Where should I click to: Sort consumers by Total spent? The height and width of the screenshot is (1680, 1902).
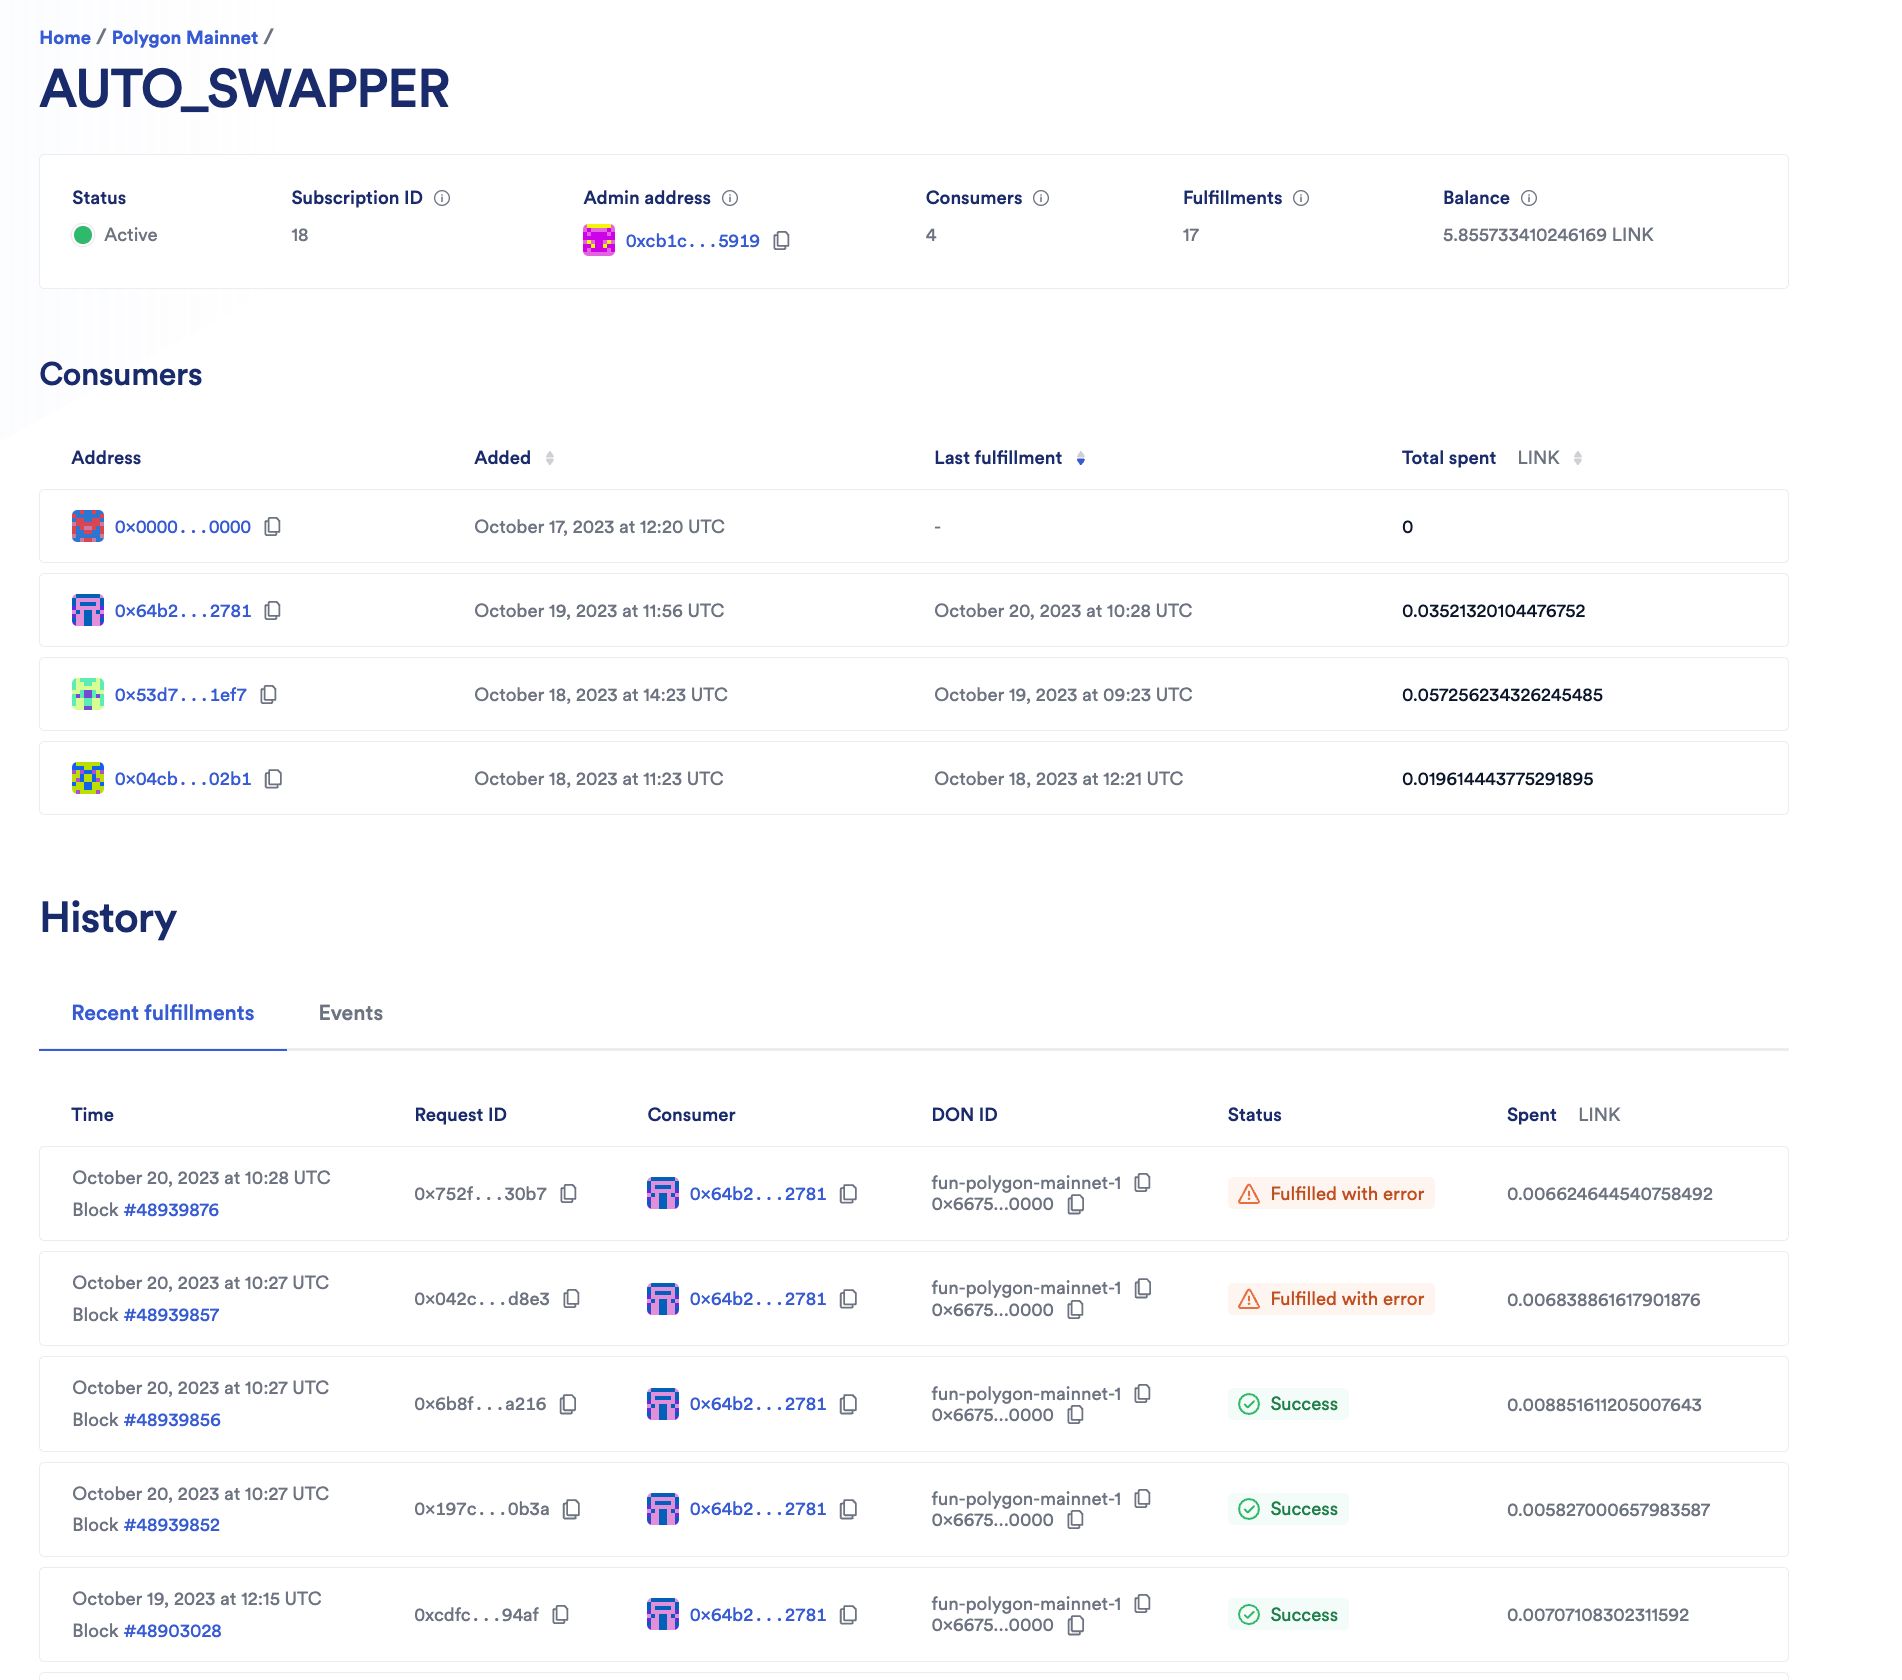pos(1578,458)
